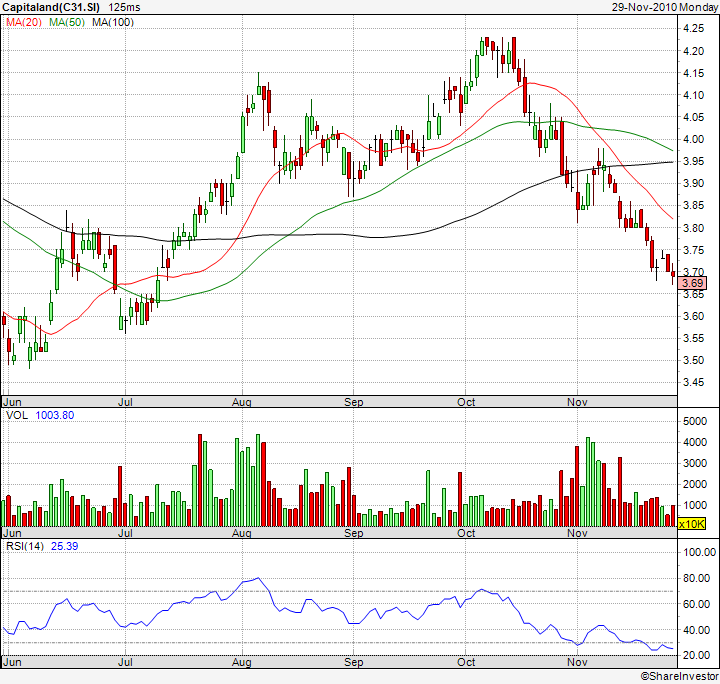The width and height of the screenshot is (720, 684).
Task: Click the highlighted 3.69 current price tag
Action: [x=692, y=283]
